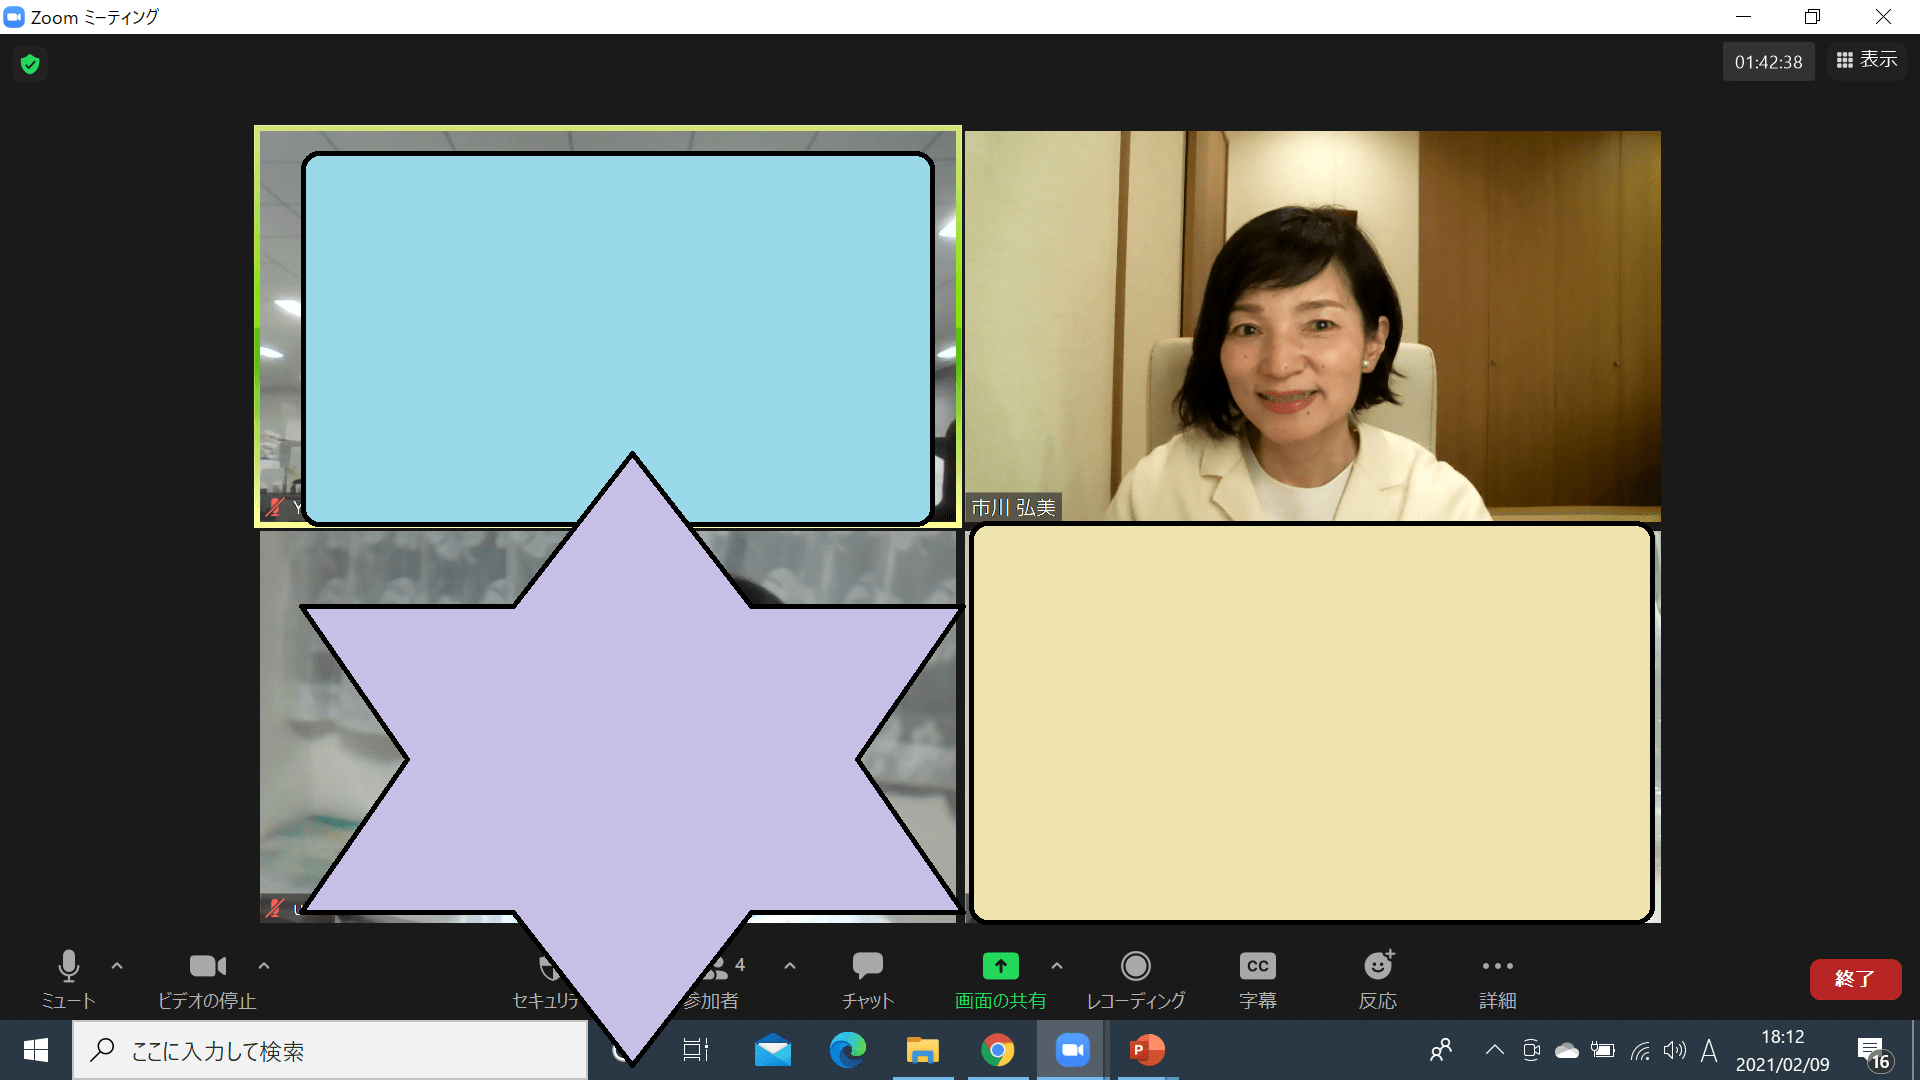
Task: Select the 市川 弘美 video tile
Action: click(x=1312, y=325)
